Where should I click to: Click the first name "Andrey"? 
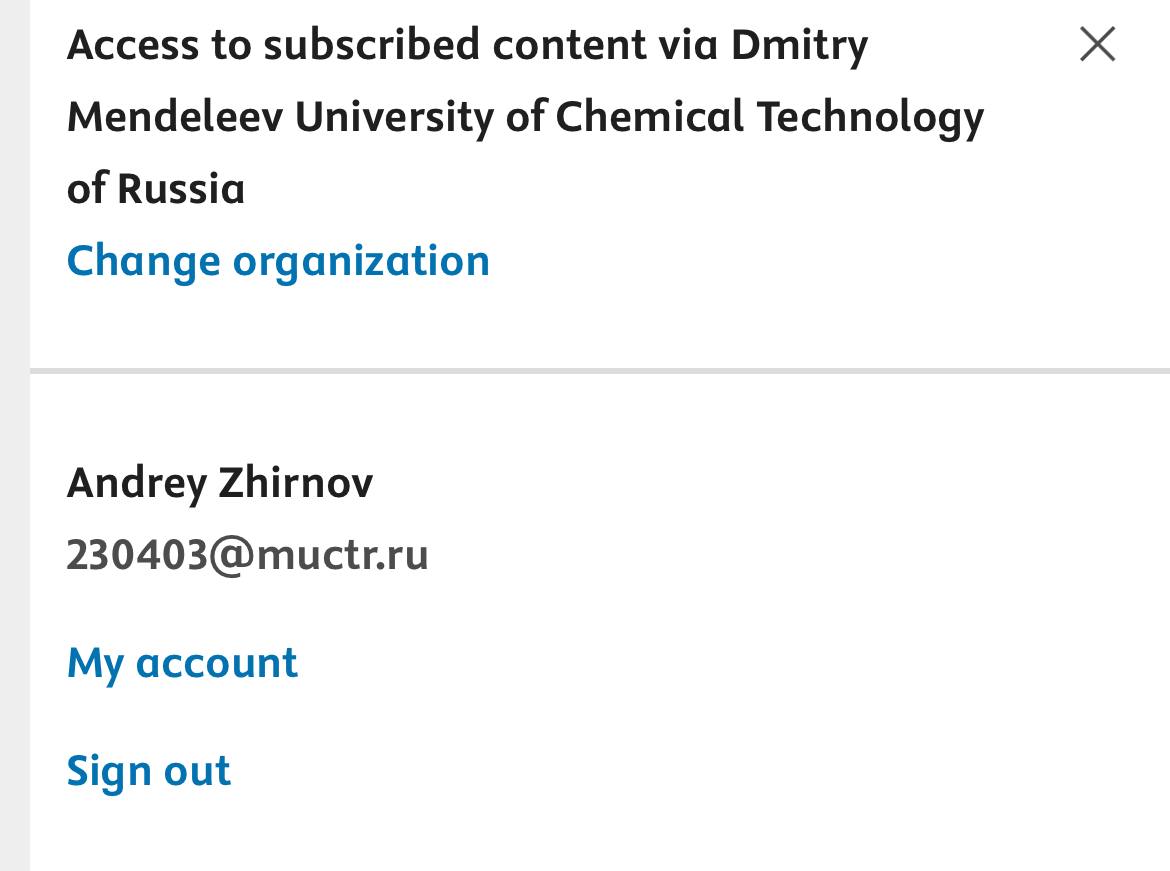click(x=137, y=484)
